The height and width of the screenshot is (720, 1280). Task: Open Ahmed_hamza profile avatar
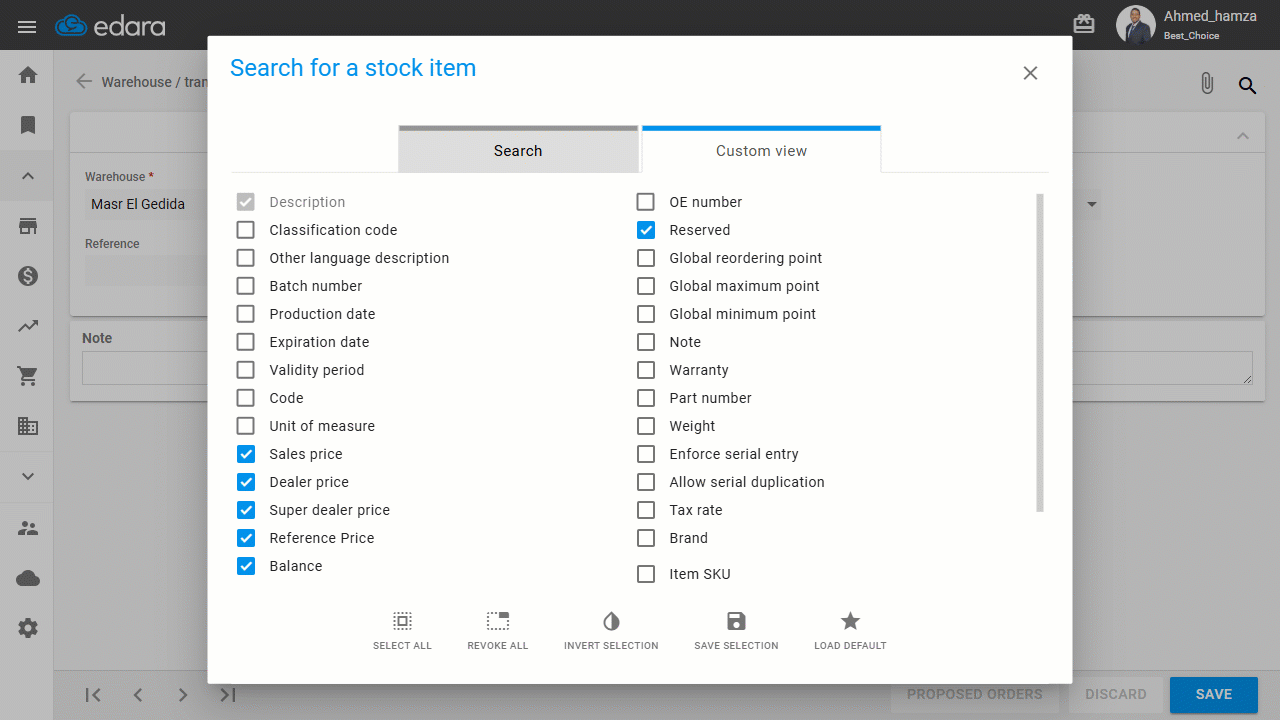pyautogui.click(x=1135, y=25)
